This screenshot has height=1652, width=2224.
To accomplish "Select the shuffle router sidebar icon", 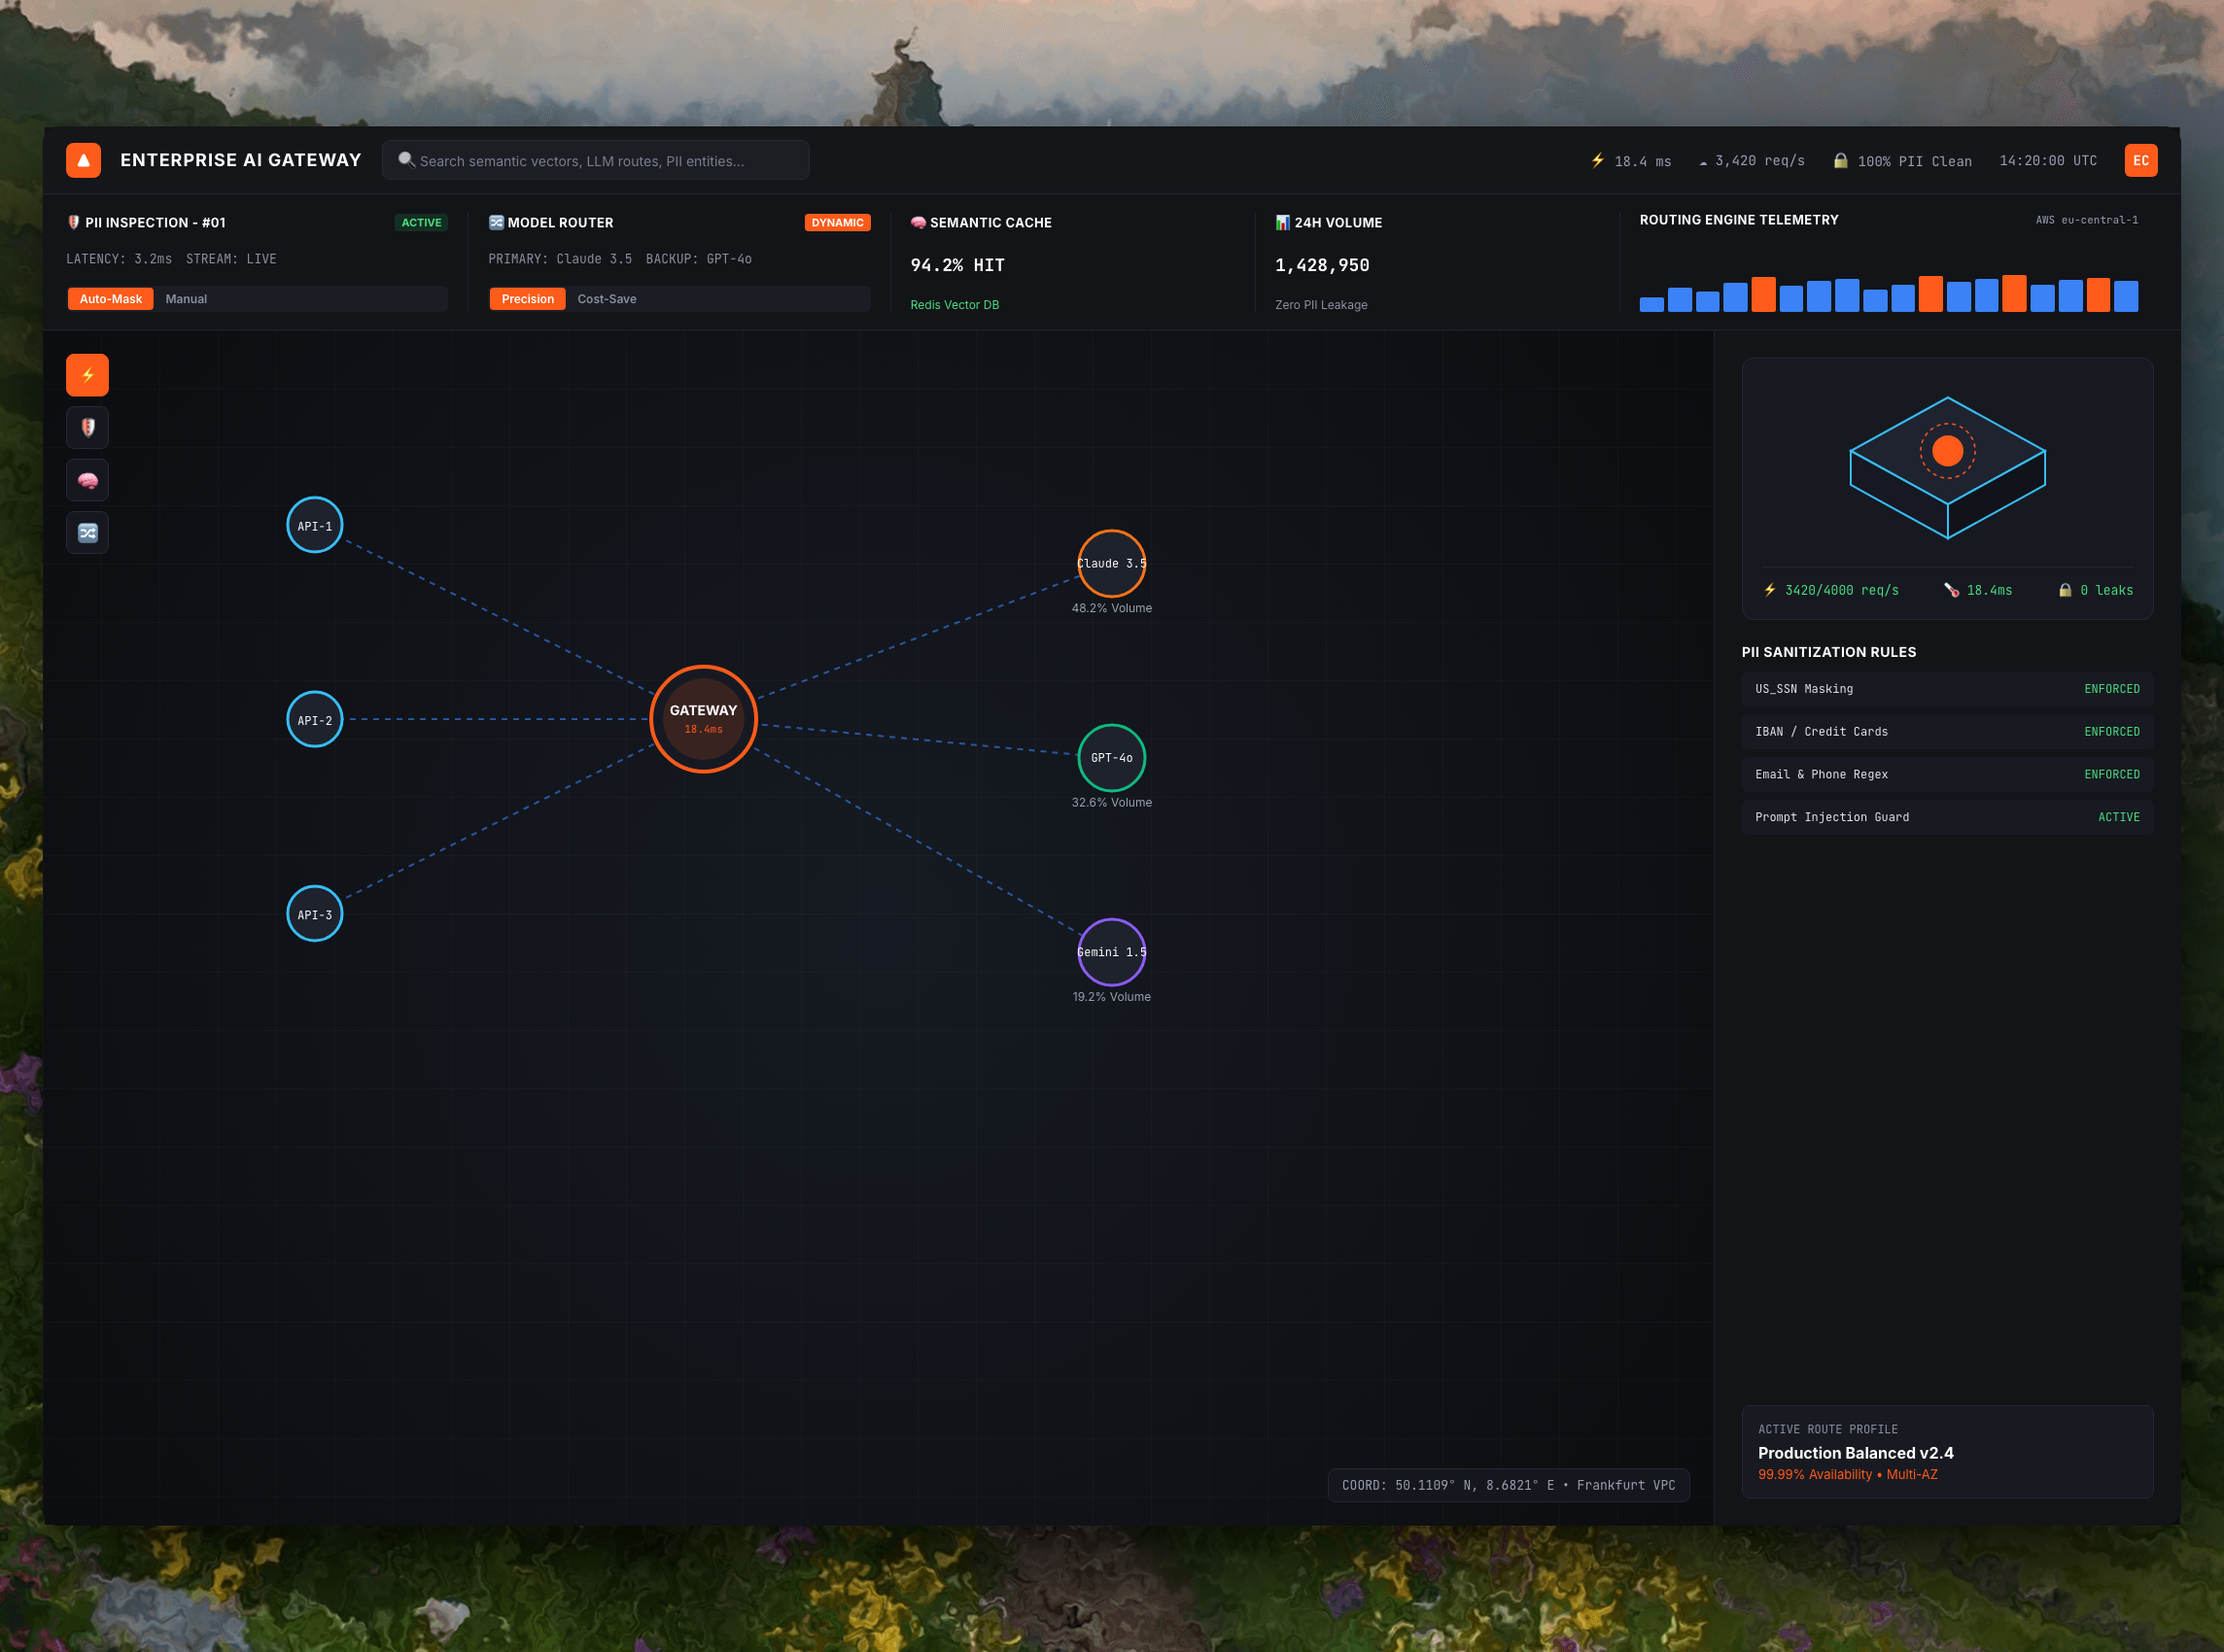I will pos(87,532).
